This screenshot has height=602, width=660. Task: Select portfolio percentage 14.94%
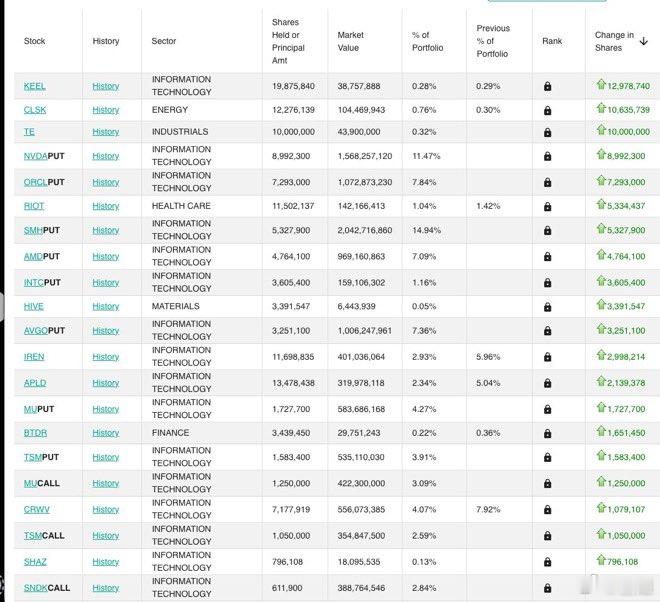[x=426, y=230]
